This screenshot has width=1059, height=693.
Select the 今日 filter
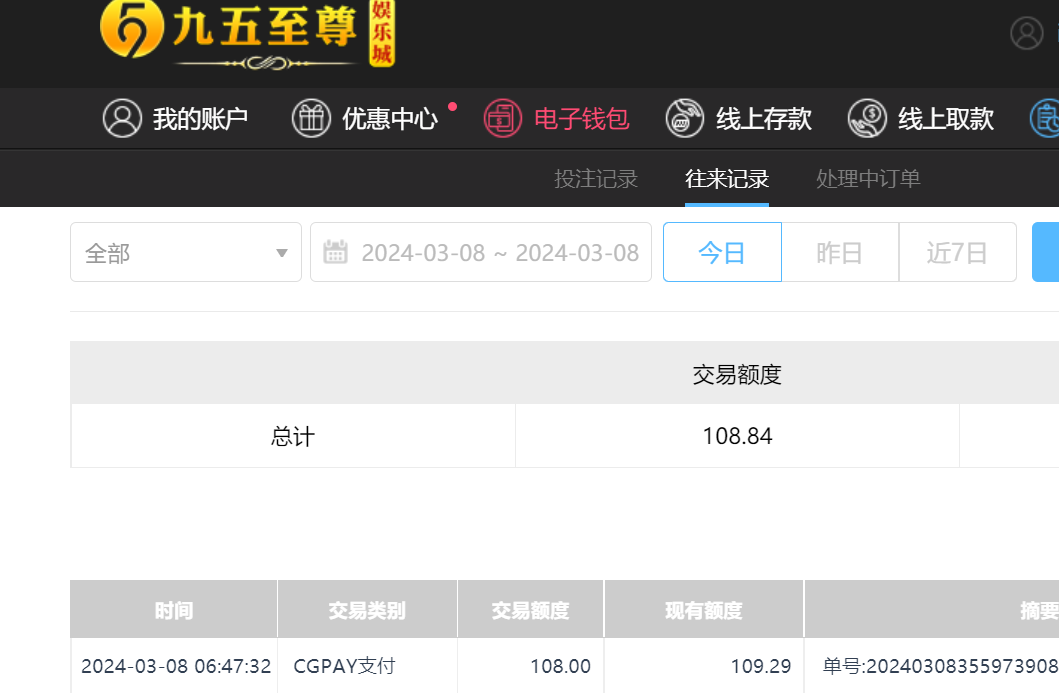(722, 252)
